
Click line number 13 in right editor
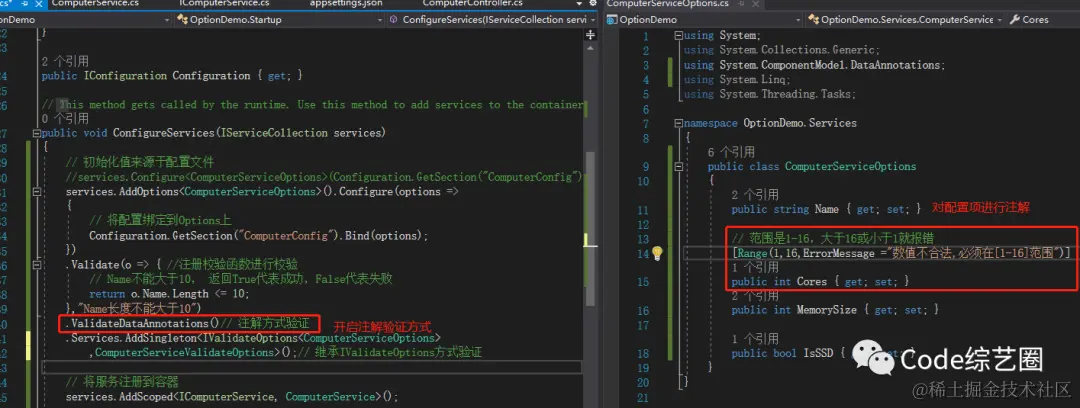click(x=643, y=238)
